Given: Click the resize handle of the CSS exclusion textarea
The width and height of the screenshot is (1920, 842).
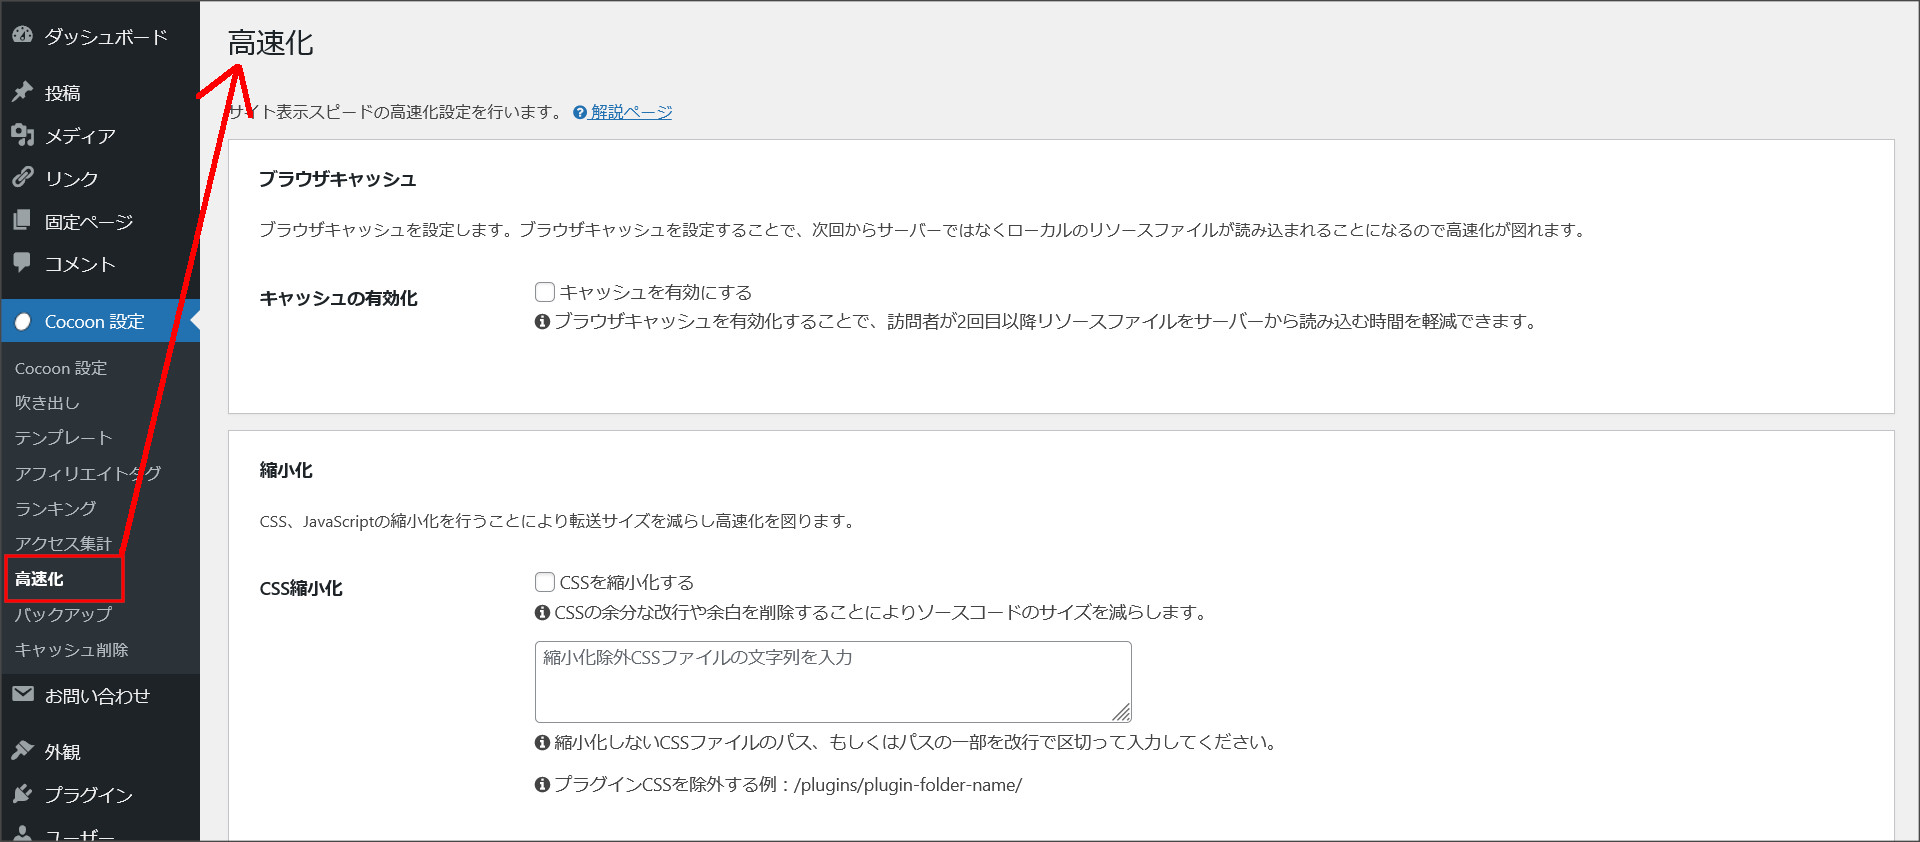Looking at the screenshot, I should [x=1122, y=713].
